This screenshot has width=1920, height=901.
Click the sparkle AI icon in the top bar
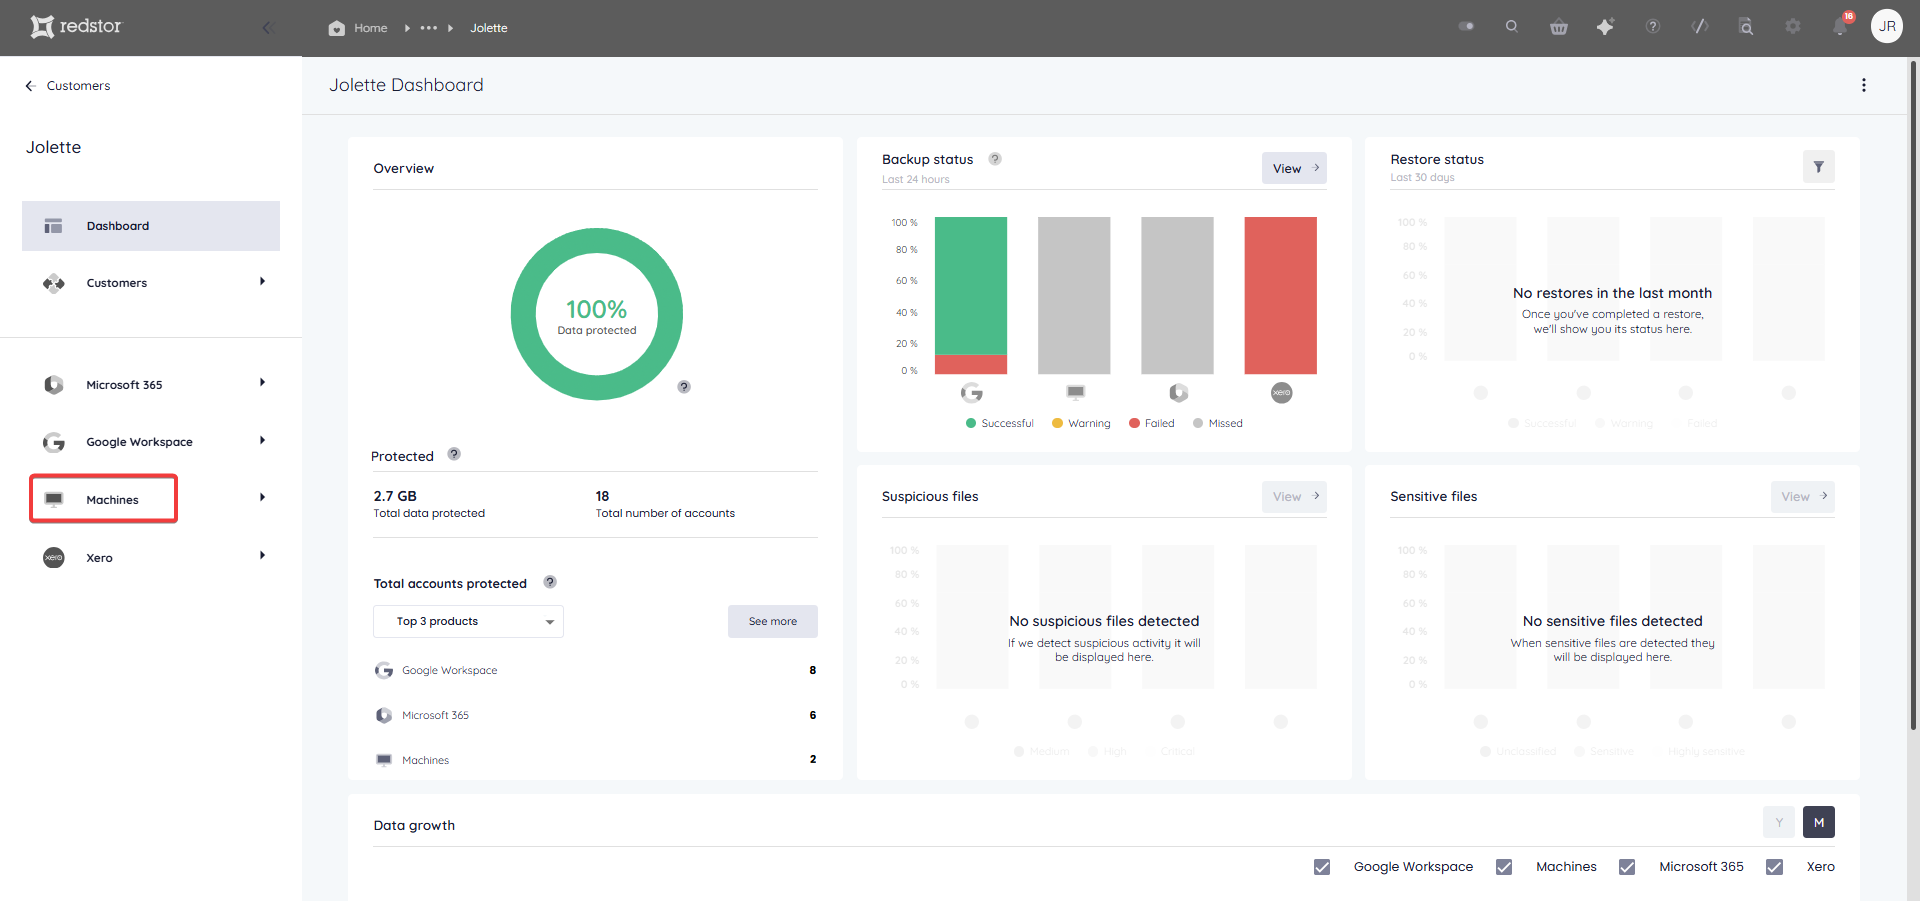pos(1605,27)
